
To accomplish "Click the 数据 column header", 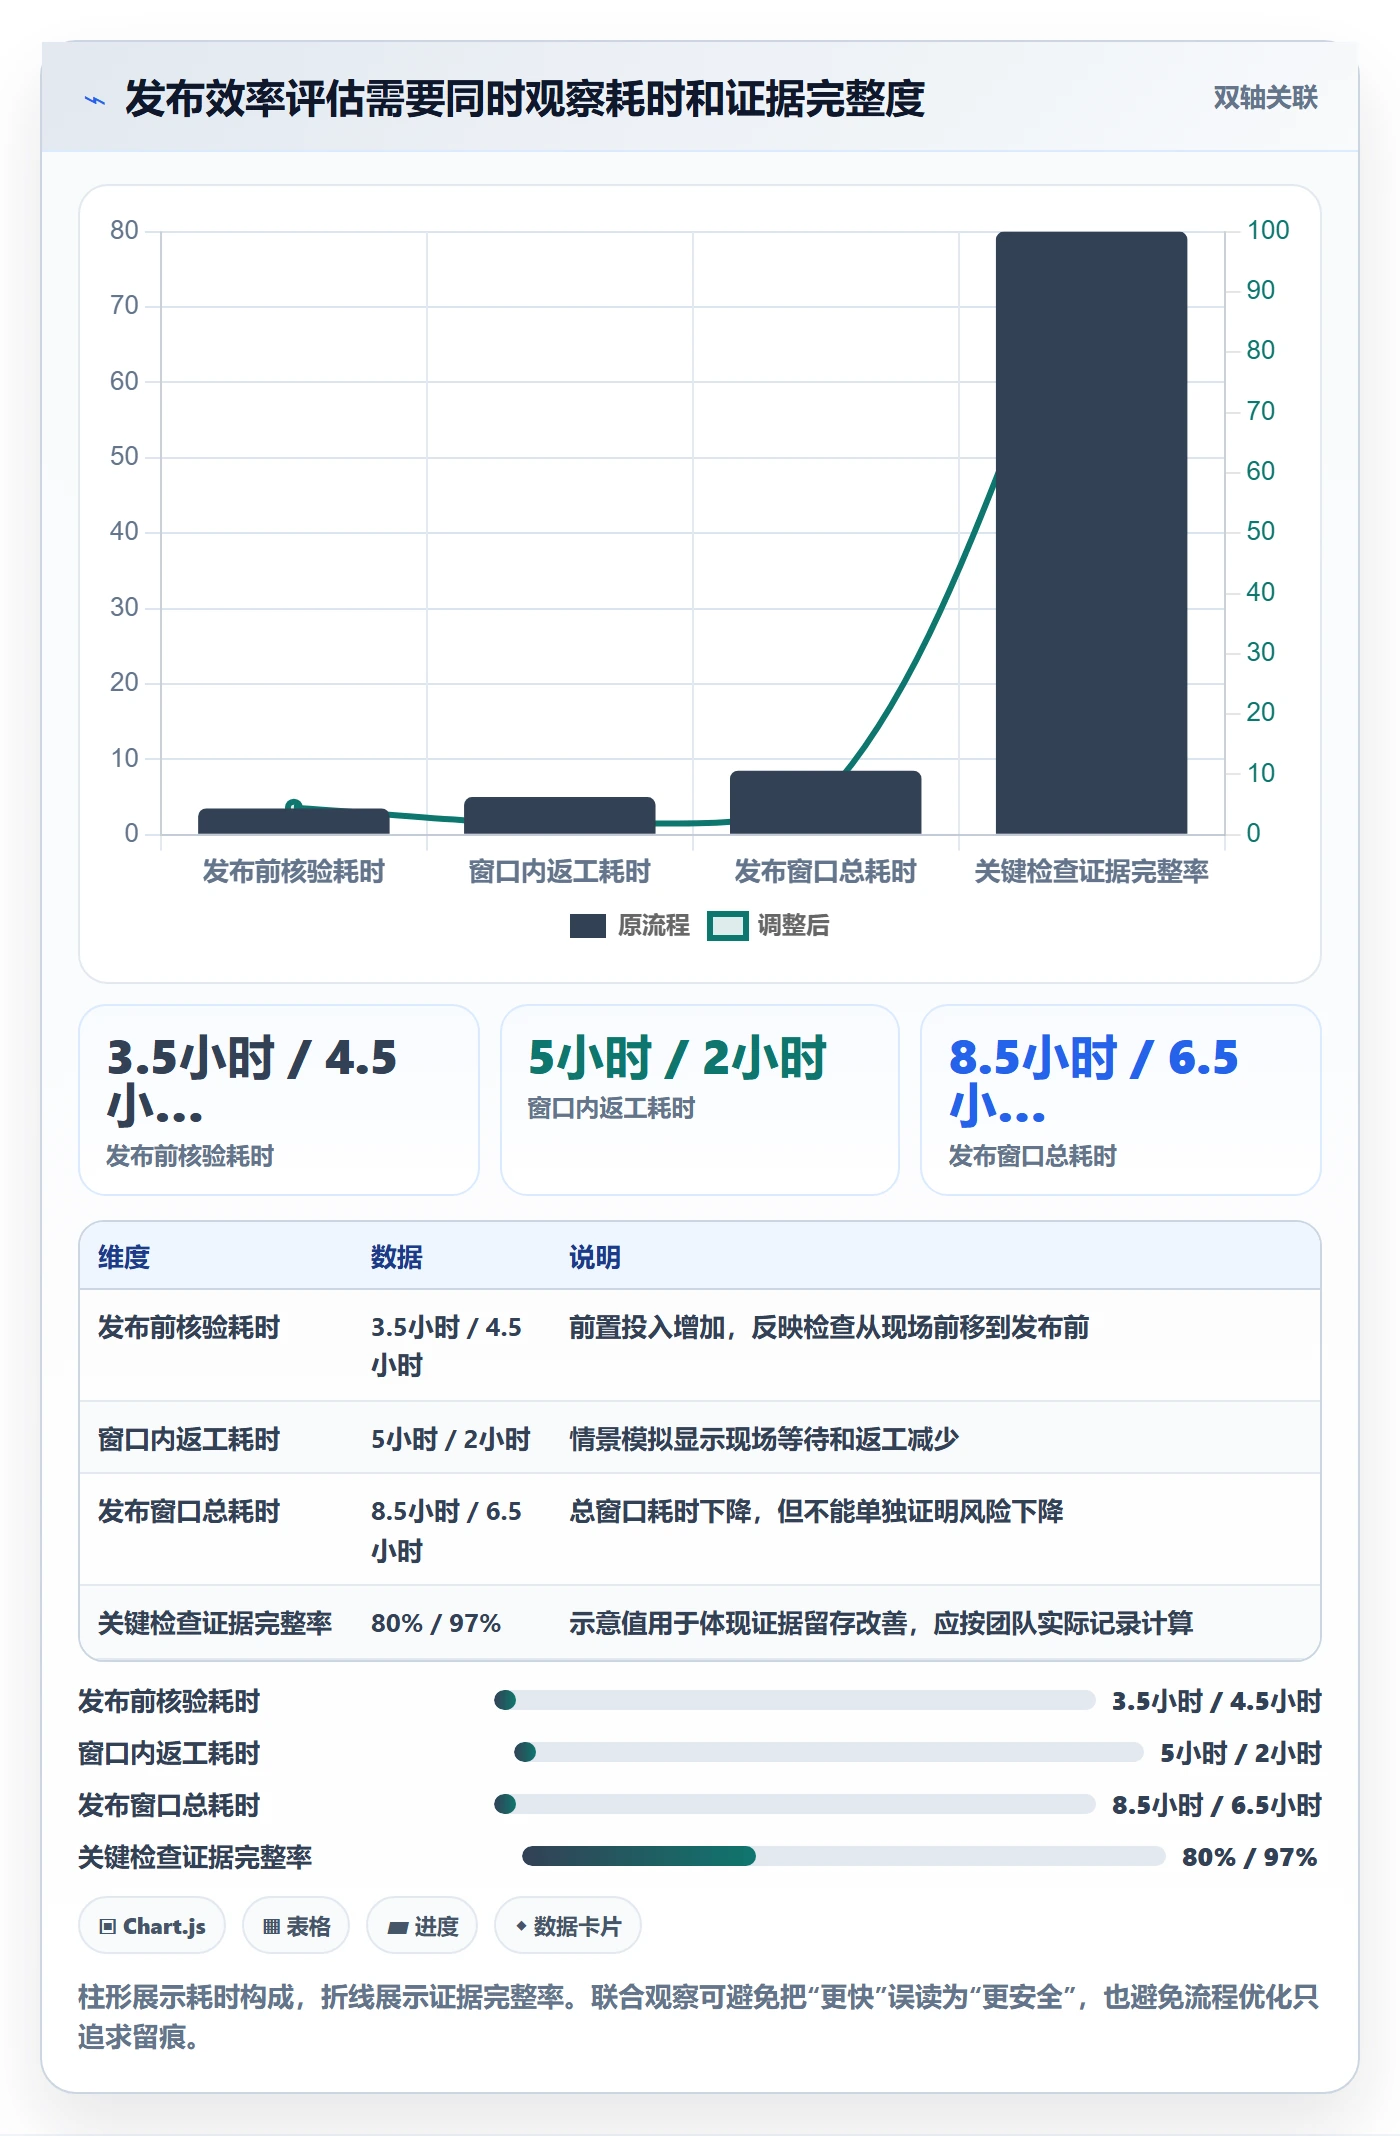I will [397, 1257].
